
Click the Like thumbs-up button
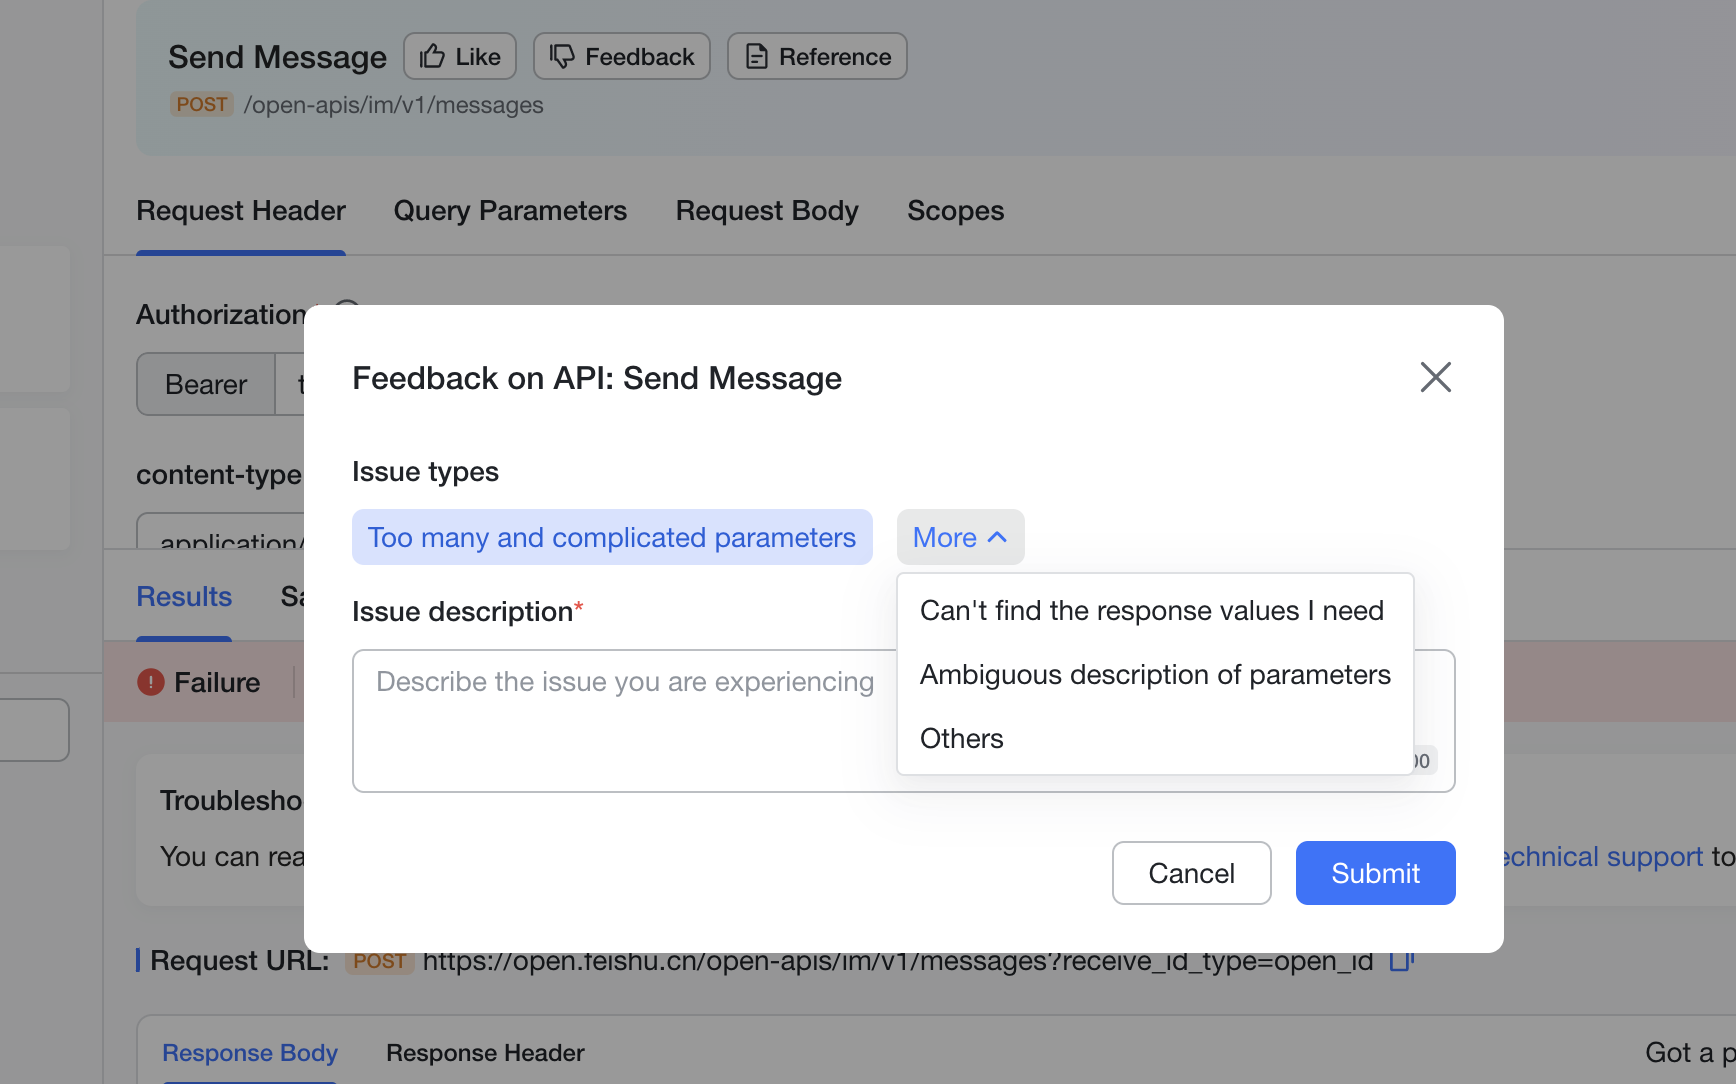point(460,56)
